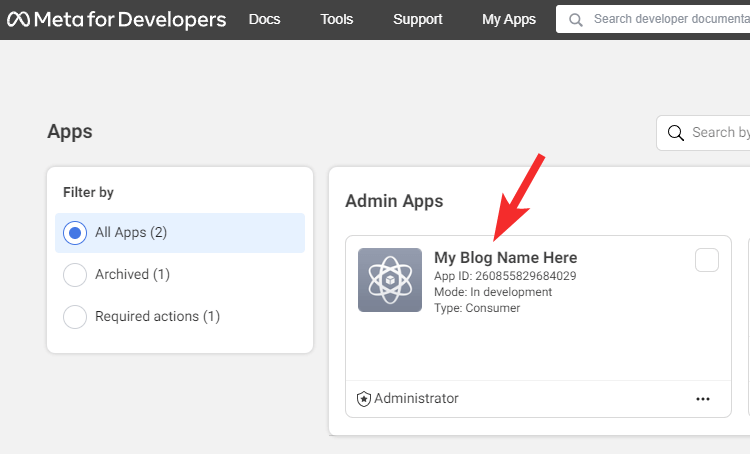The height and width of the screenshot is (454, 750).
Task: Open the My Blog Name Here app
Action: (x=506, y=258)
